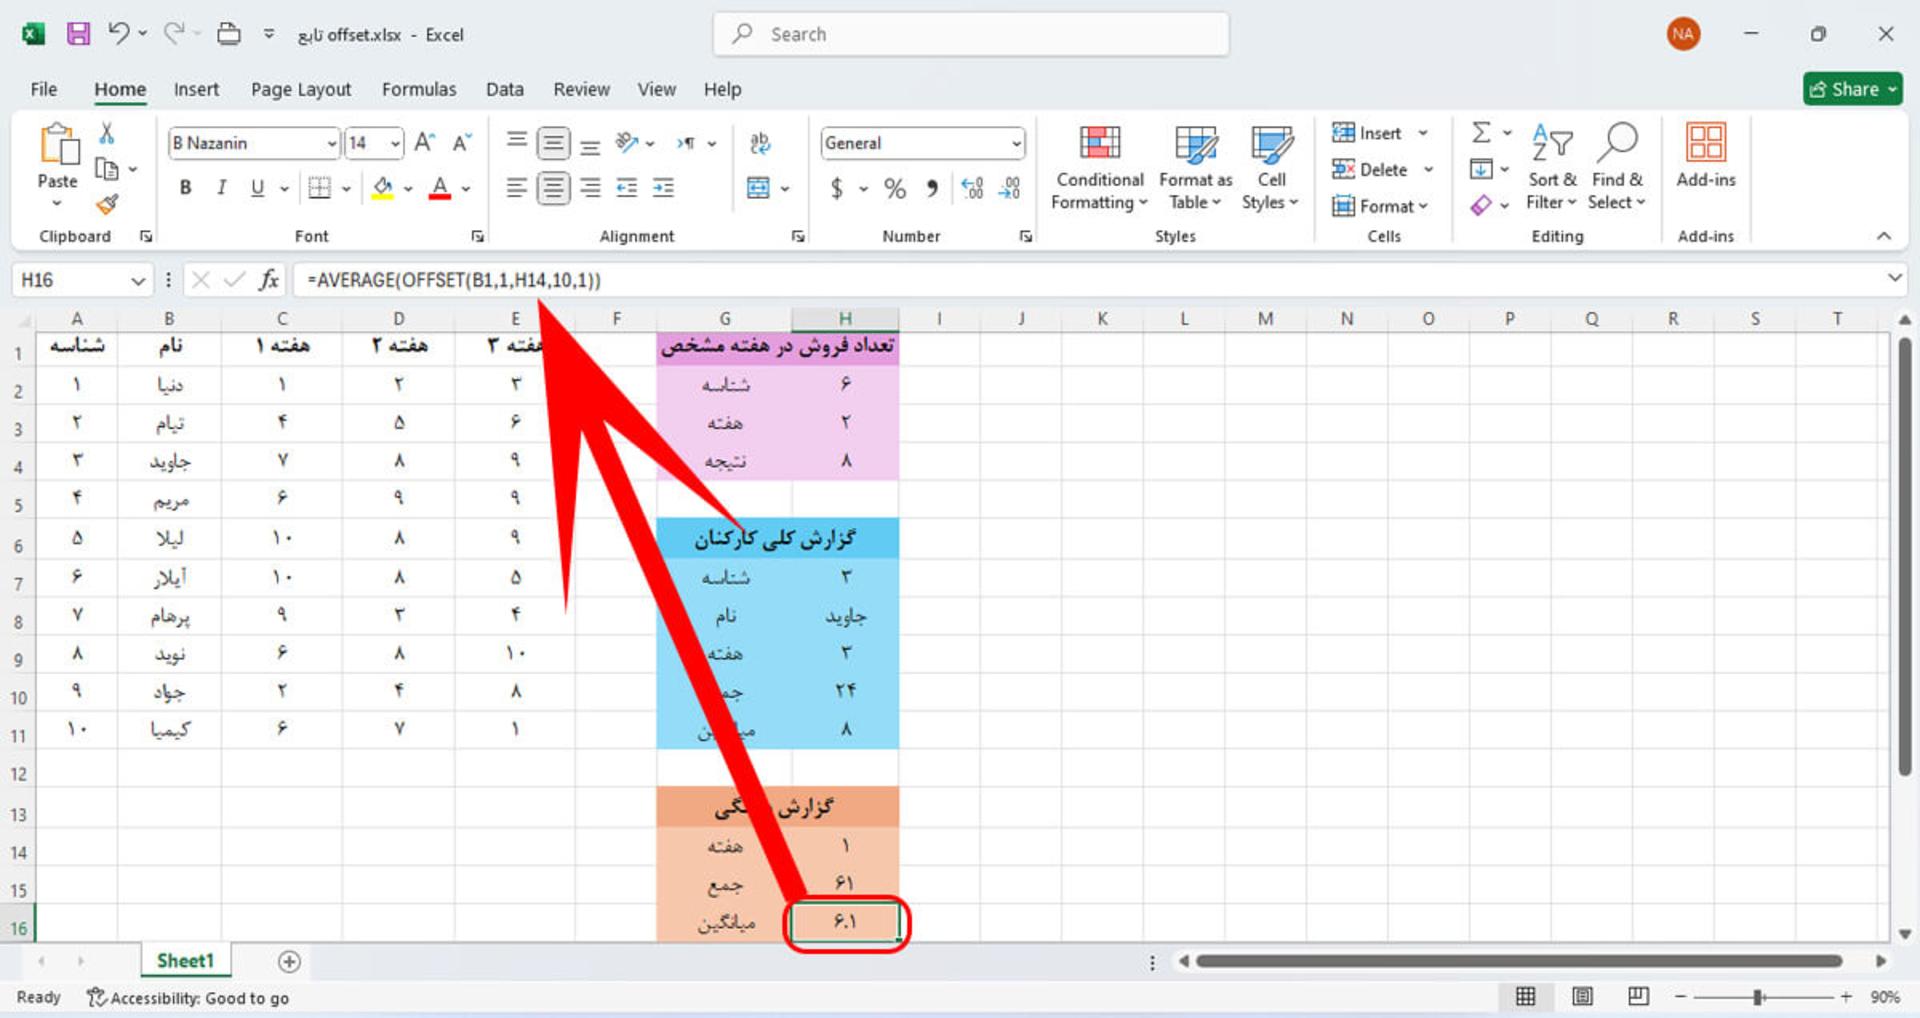The image size is (1920, 1018).
Task: Open Find & Select menu
Action: [x=1617, y=168]
